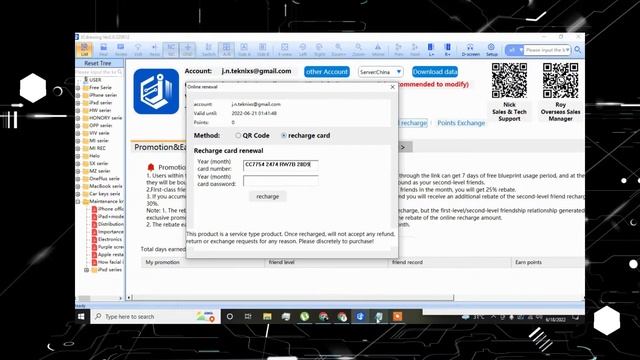640x360 pixels.
Task: Open File Explorer from the taskbar
Action: (x=267, y=316)
